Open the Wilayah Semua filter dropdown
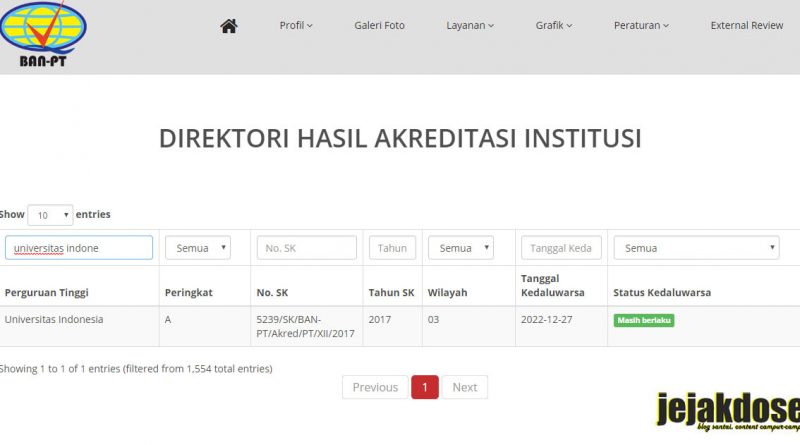 point(461,248)
